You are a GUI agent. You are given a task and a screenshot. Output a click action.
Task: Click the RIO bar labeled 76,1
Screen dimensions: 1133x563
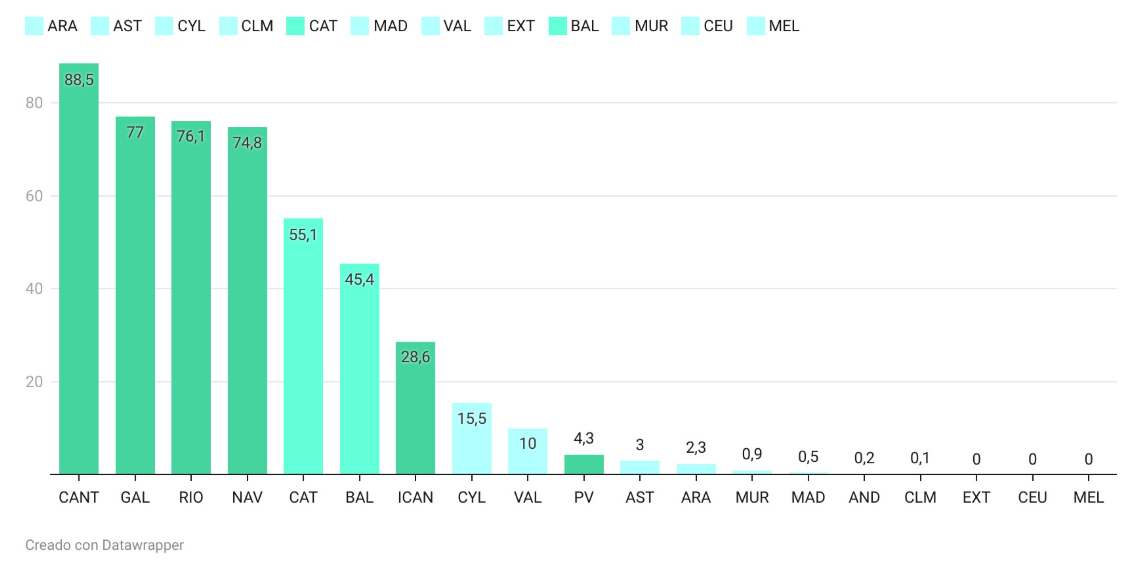pyautogui.click(x=191, y=298)
